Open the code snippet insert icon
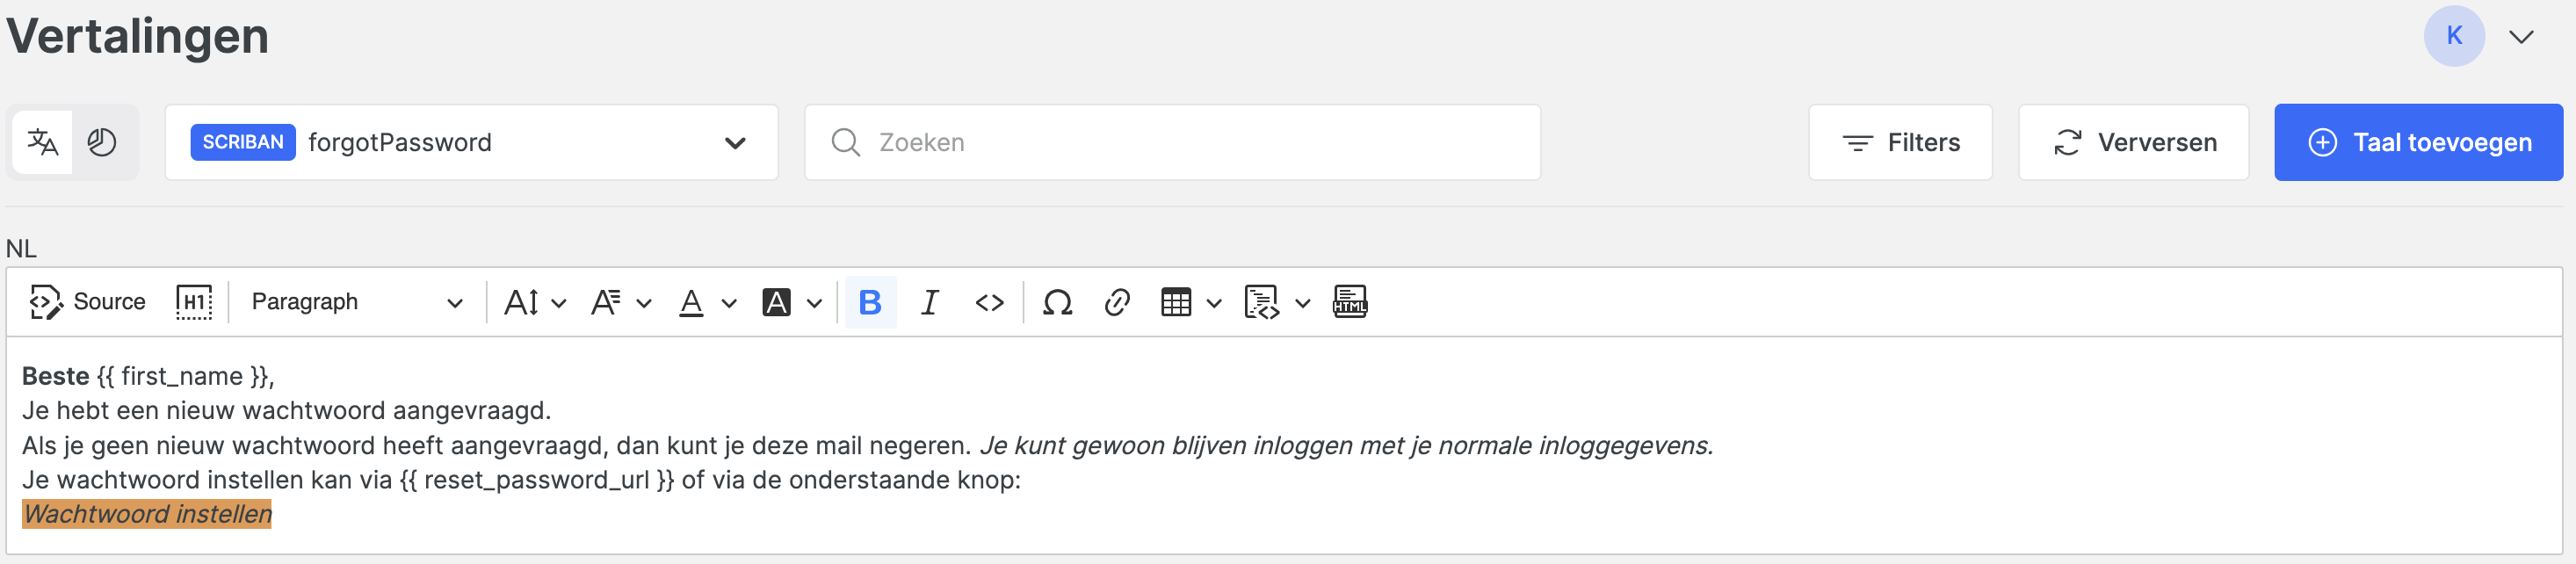The image size is (2576, 564). [x=1262, y=302]
